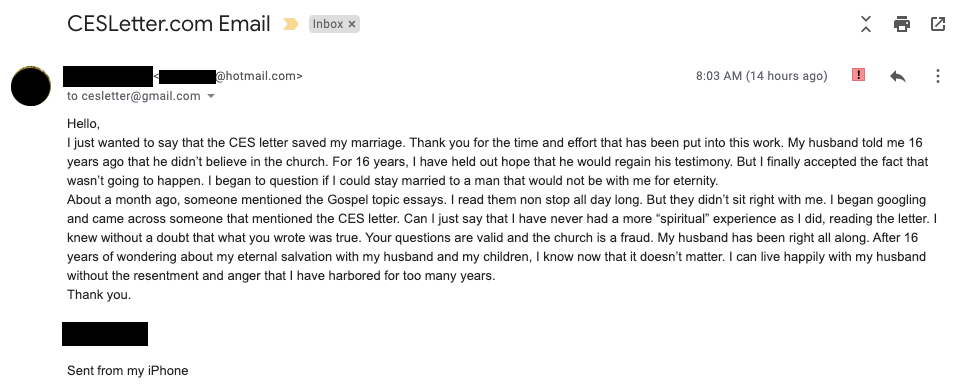
Task: Open the three-dot more options menu
Action: coord(938,76)
